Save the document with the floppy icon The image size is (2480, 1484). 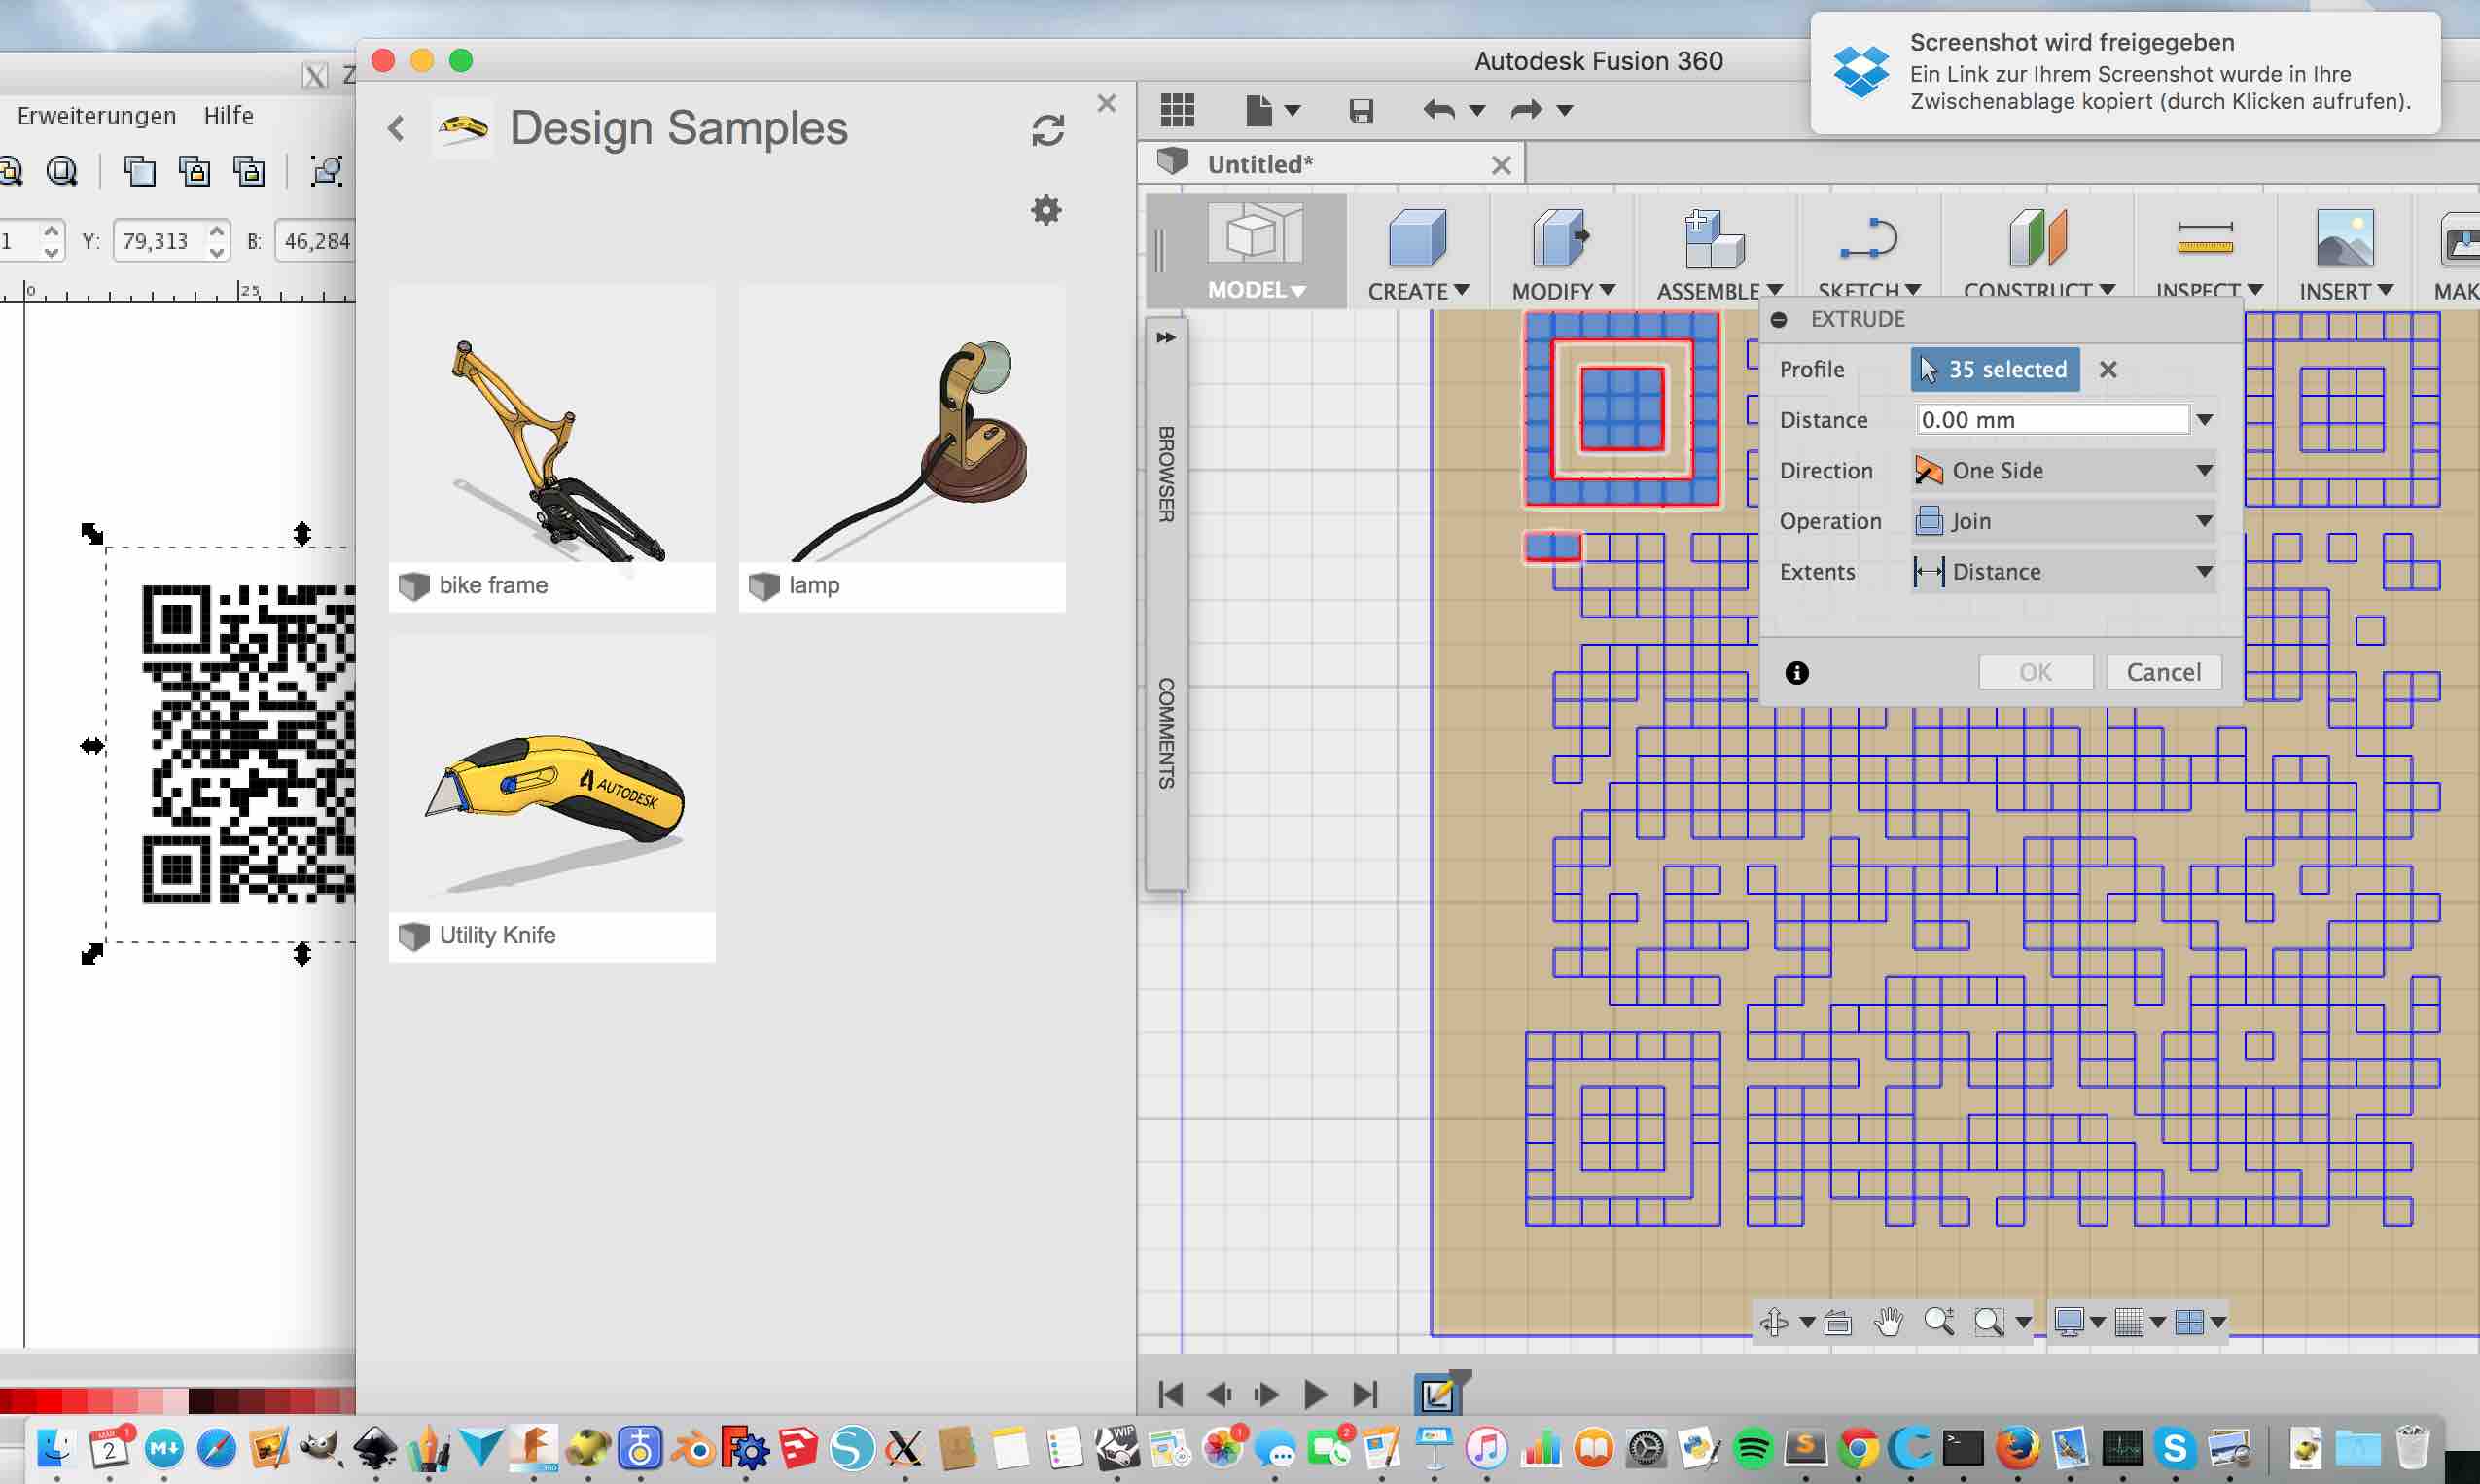coord(1361,110)
